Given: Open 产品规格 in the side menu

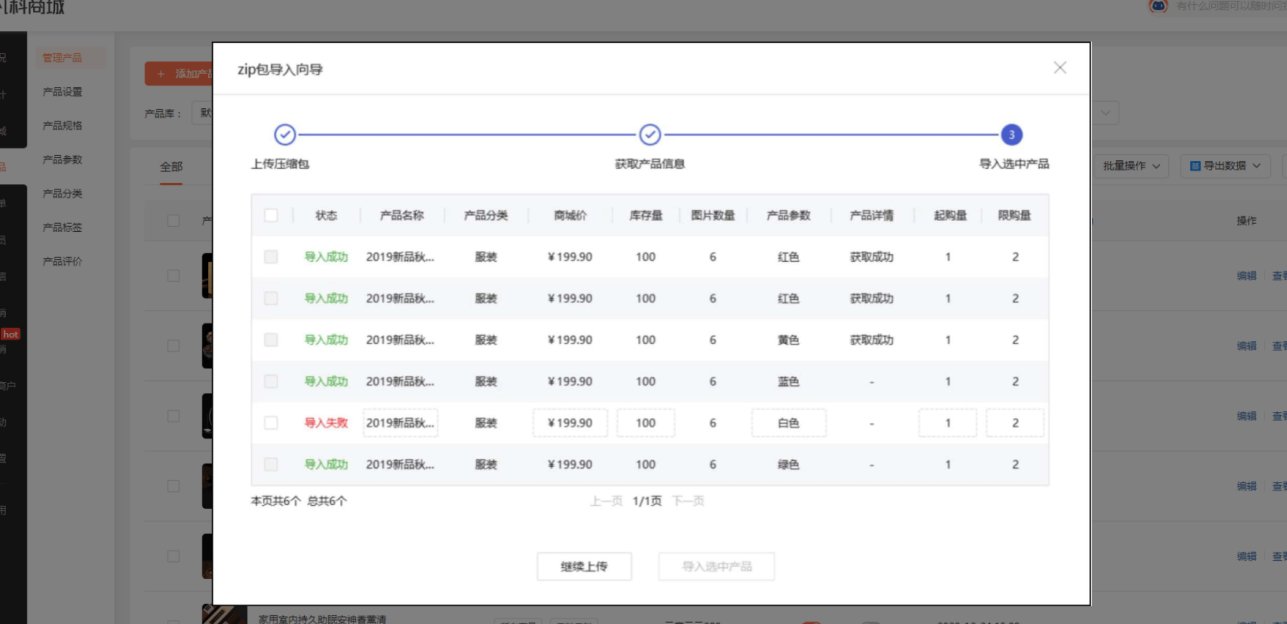Looking at the screenshot, I should 62,126.
